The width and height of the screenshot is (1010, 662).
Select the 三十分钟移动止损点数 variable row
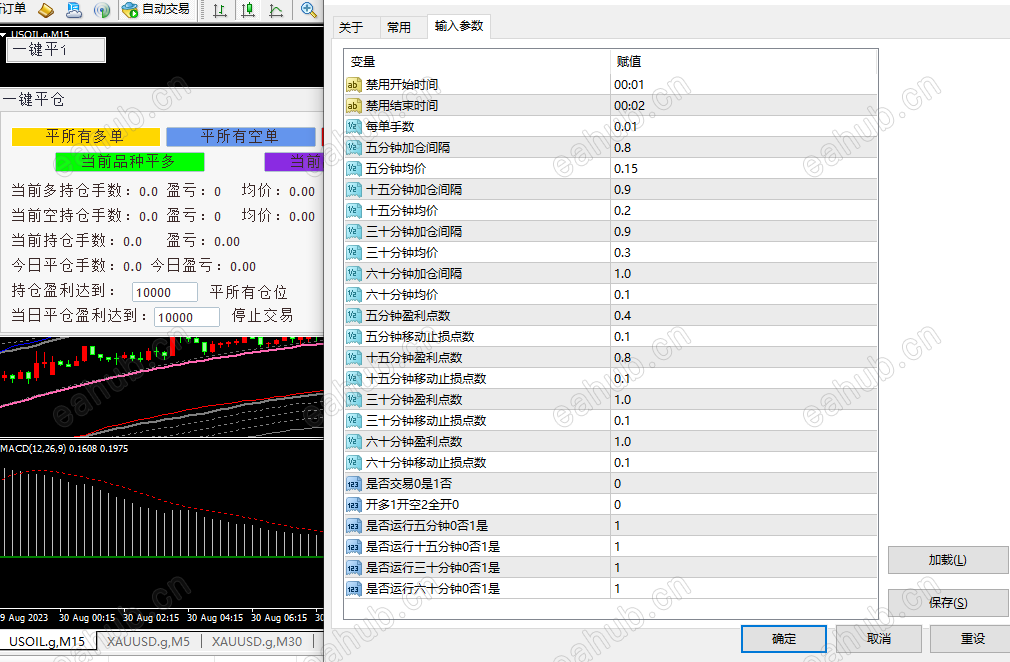coord(611,421)
